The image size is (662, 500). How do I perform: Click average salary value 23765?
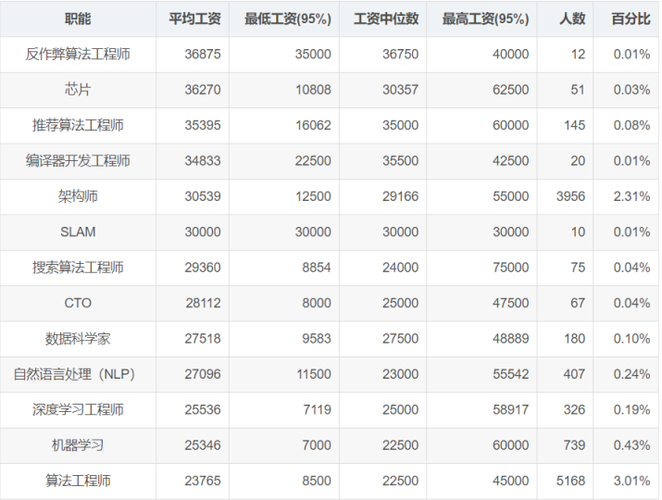tap(203, 481)
